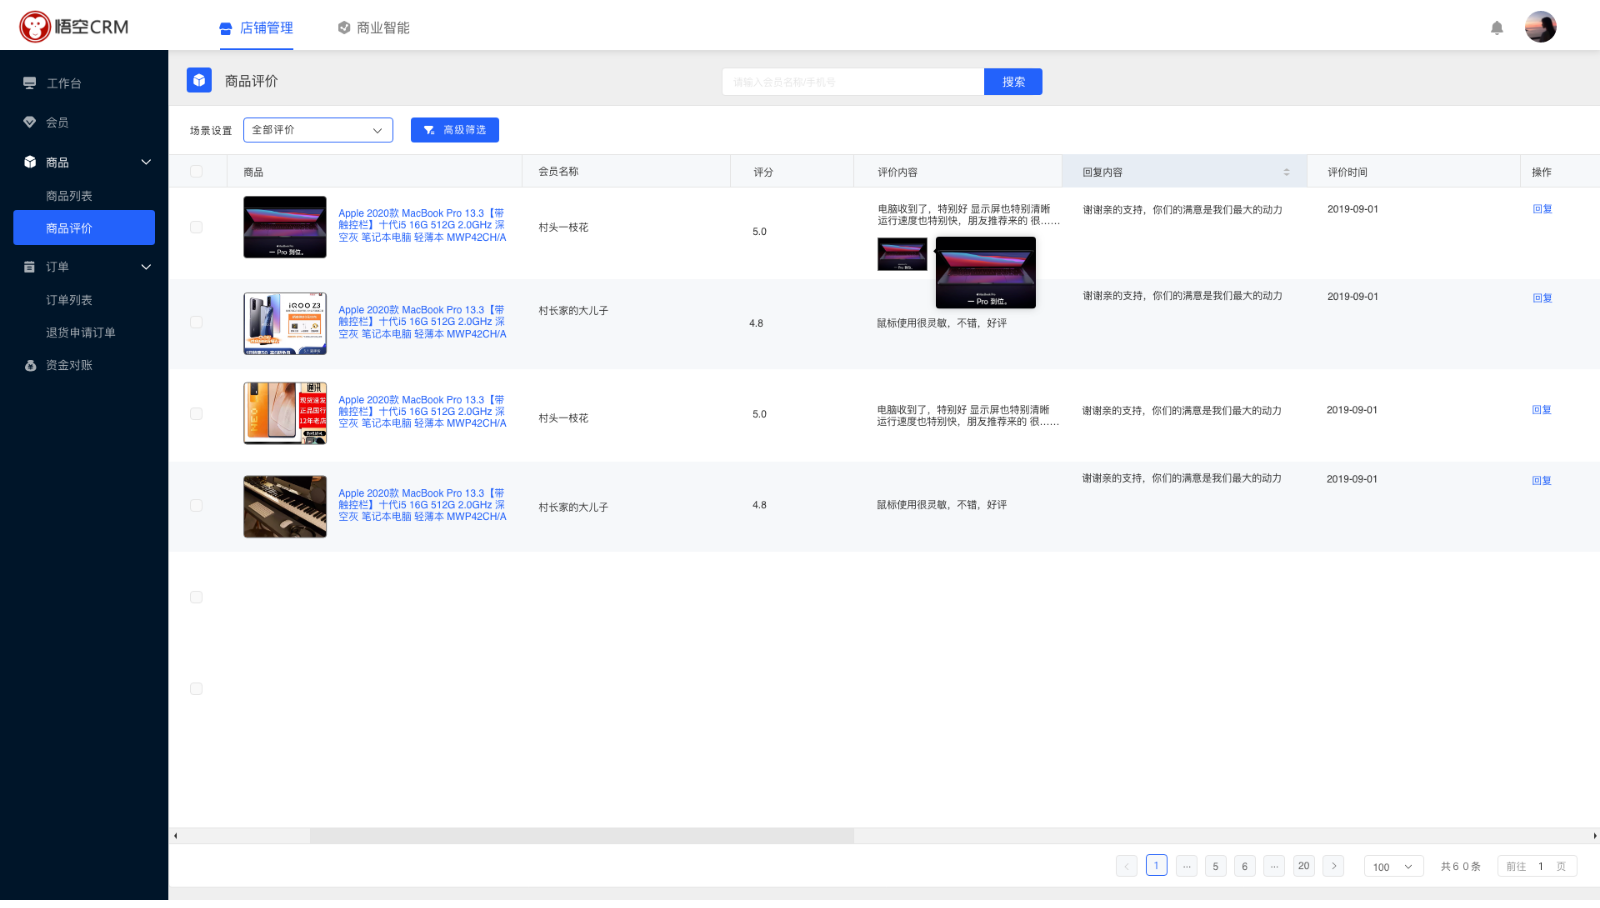Click the 商品评价 cube icon in header
The width and height of the screenshot is (1600, 908).
(x=199, y=80)
